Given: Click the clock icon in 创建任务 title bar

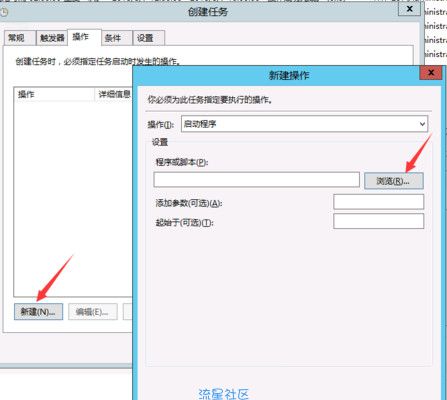Looking at the screenshot, I should click(3, 13).
